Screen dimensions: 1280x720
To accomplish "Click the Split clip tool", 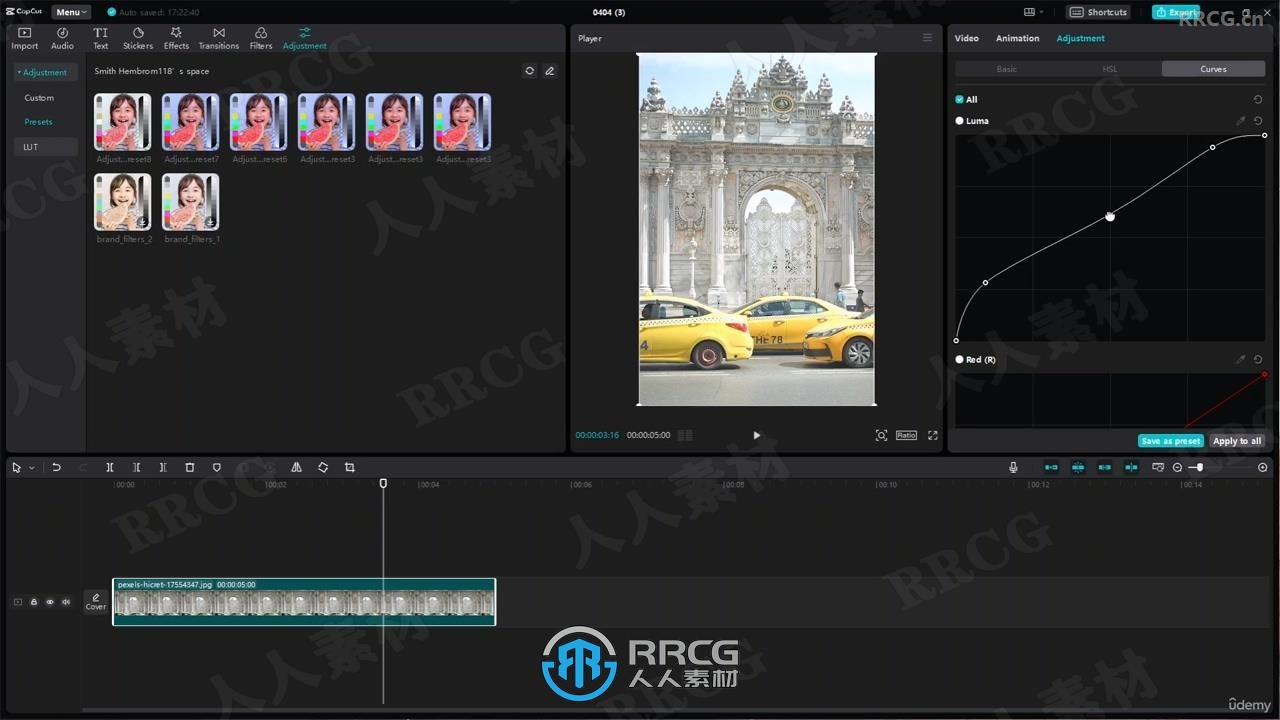I will pos(110,467).
